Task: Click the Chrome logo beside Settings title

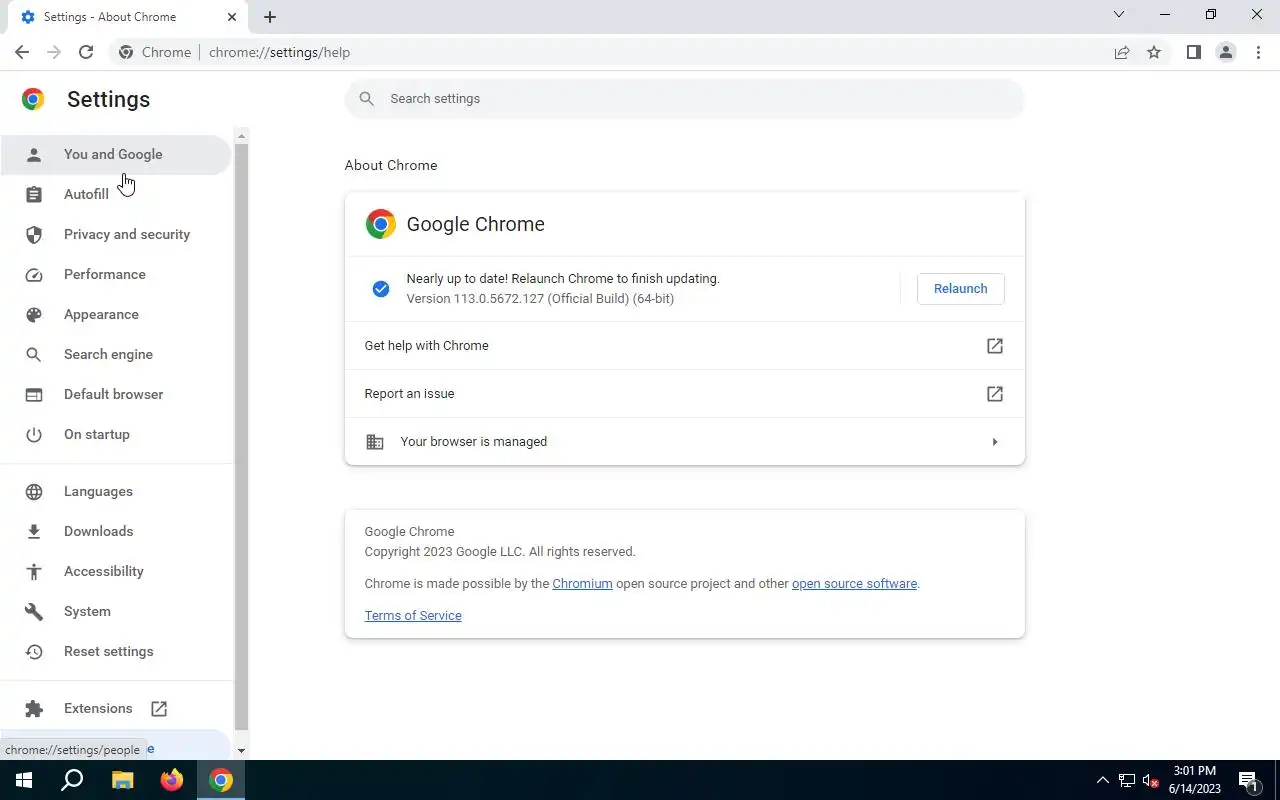Action: [33, 99]
